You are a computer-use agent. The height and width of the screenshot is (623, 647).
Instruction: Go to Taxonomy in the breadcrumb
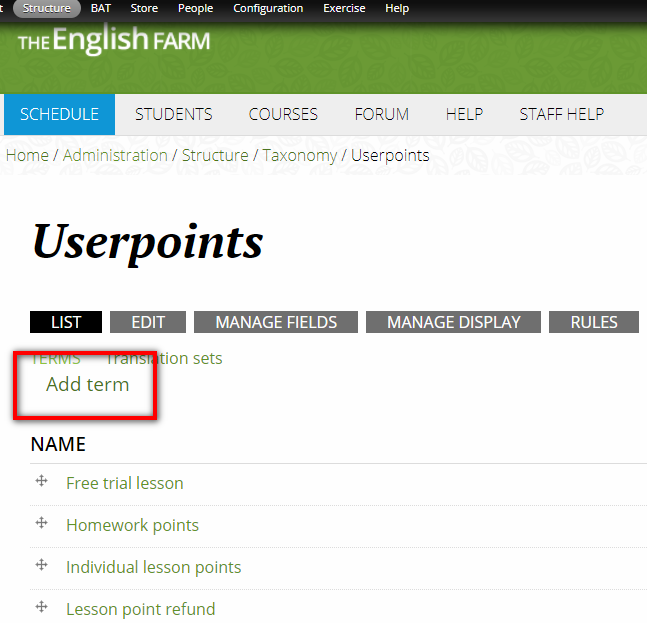click(x=301, y=155)
